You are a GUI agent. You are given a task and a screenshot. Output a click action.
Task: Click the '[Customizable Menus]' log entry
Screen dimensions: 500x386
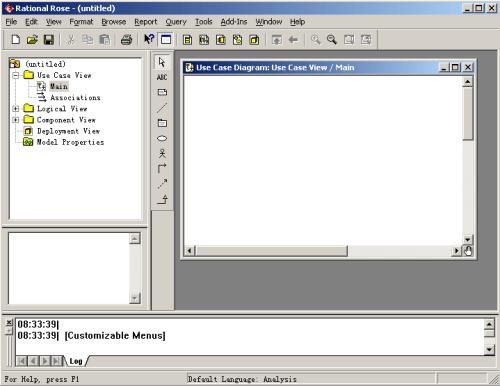pos(115,336)
